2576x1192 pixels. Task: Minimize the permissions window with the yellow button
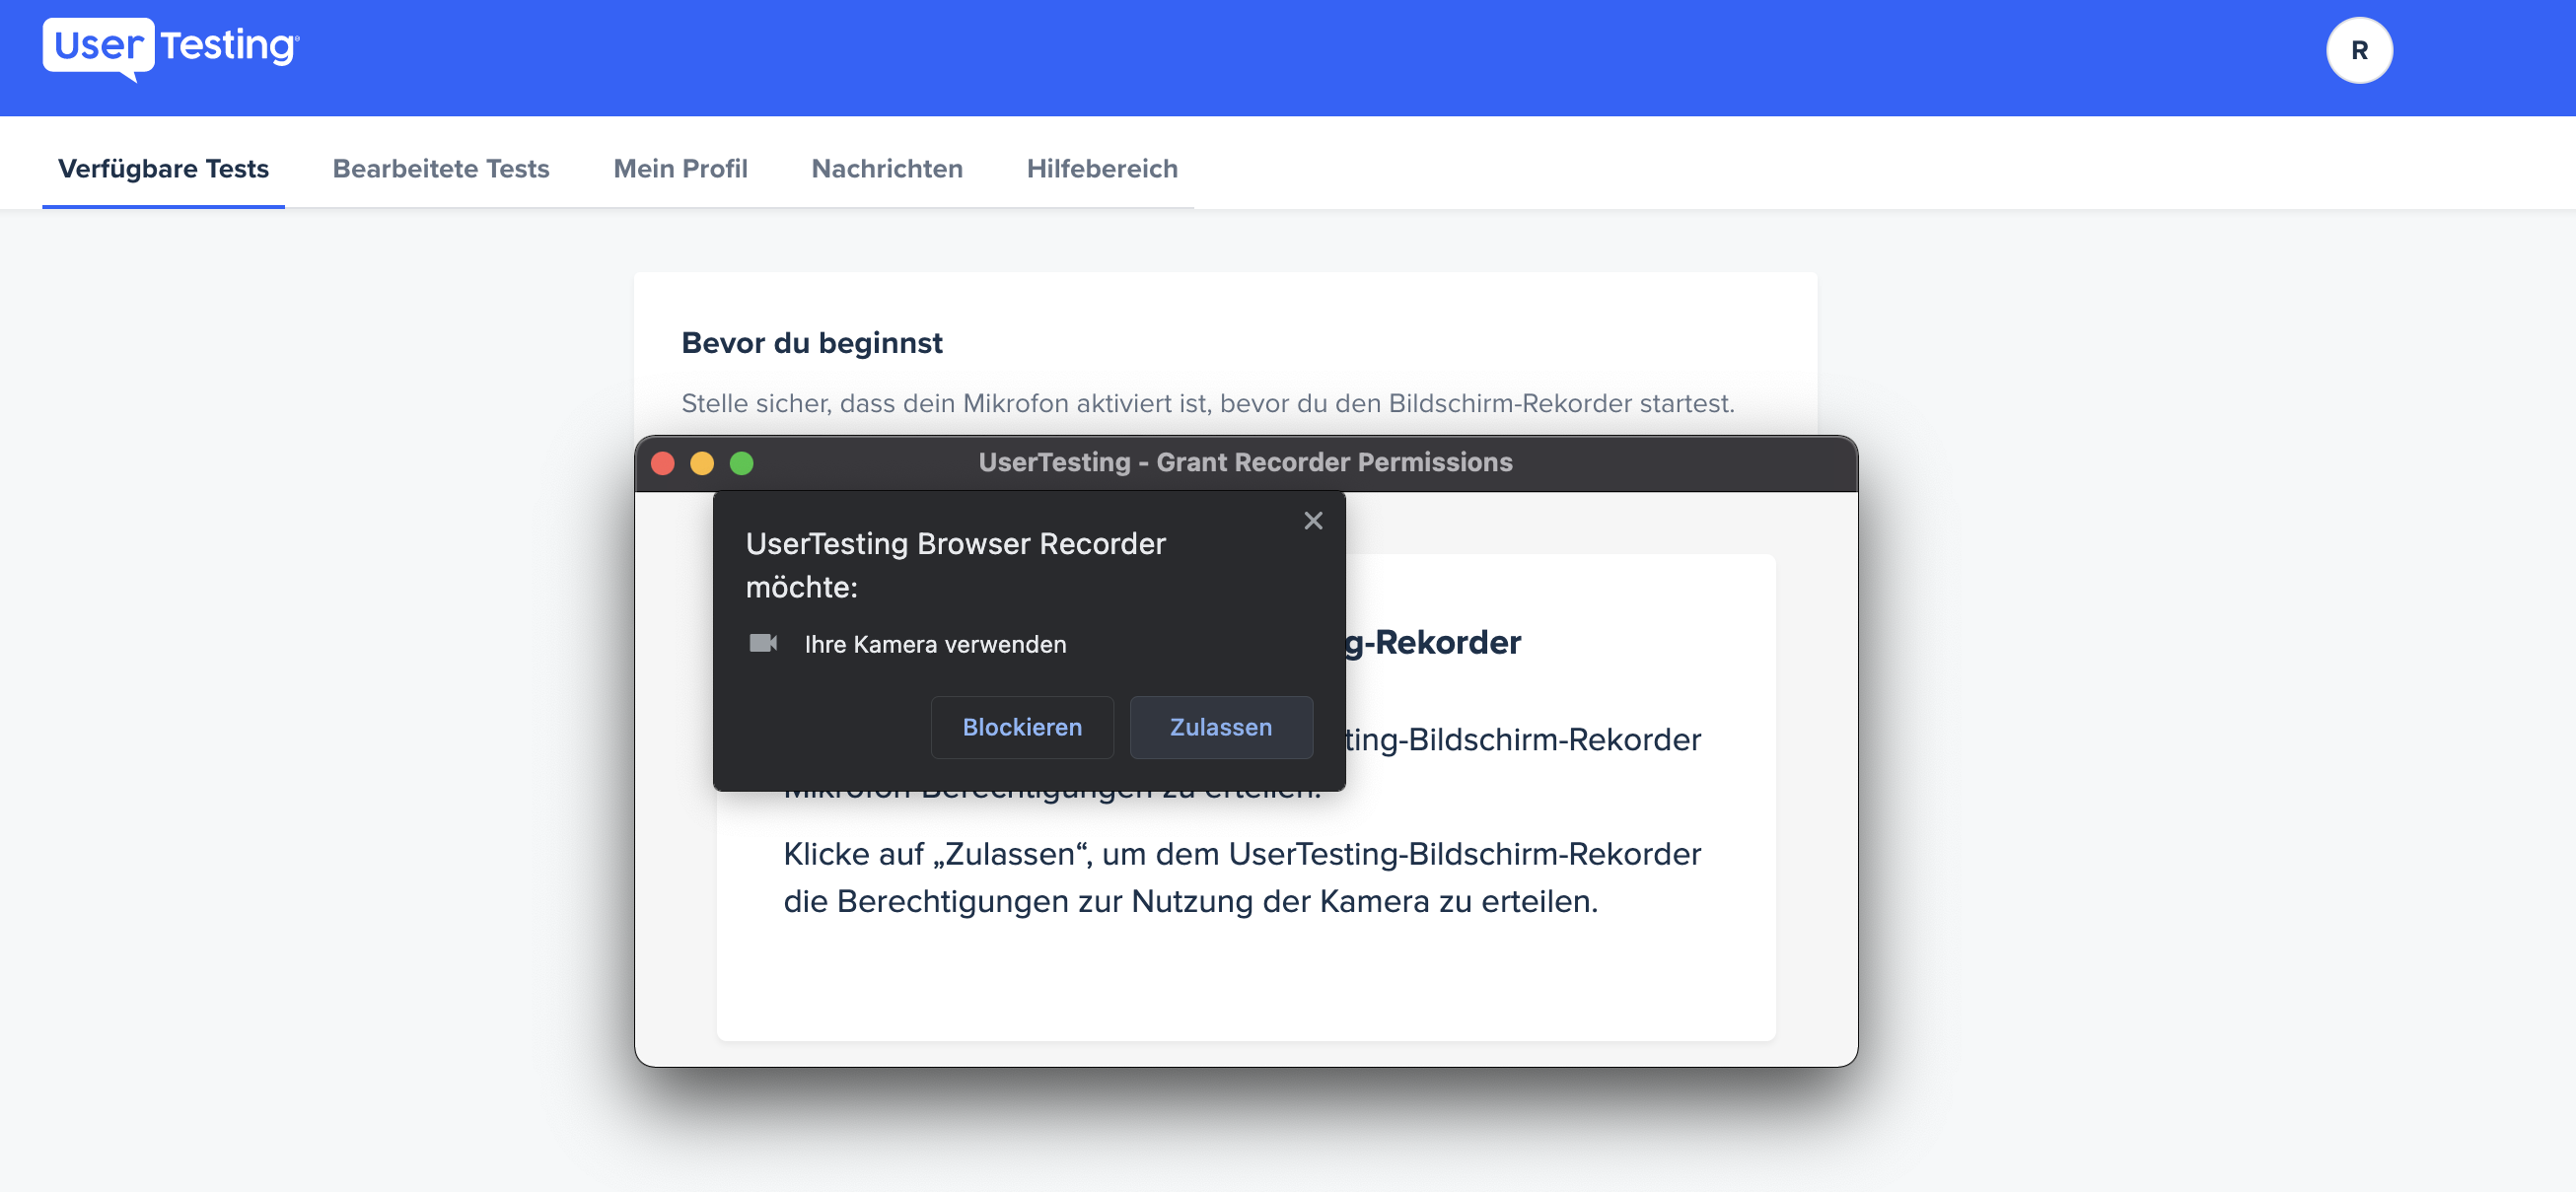[x=702, y=463]
